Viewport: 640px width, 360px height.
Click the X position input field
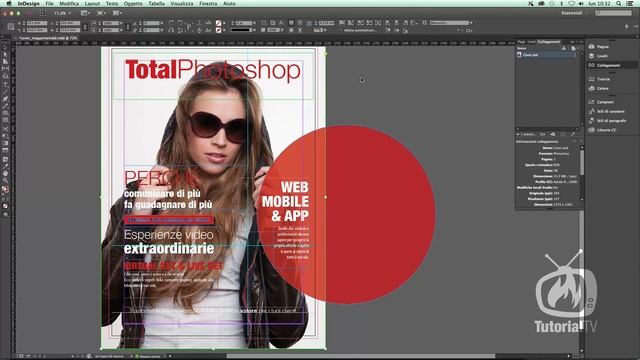tap(37, 23)
